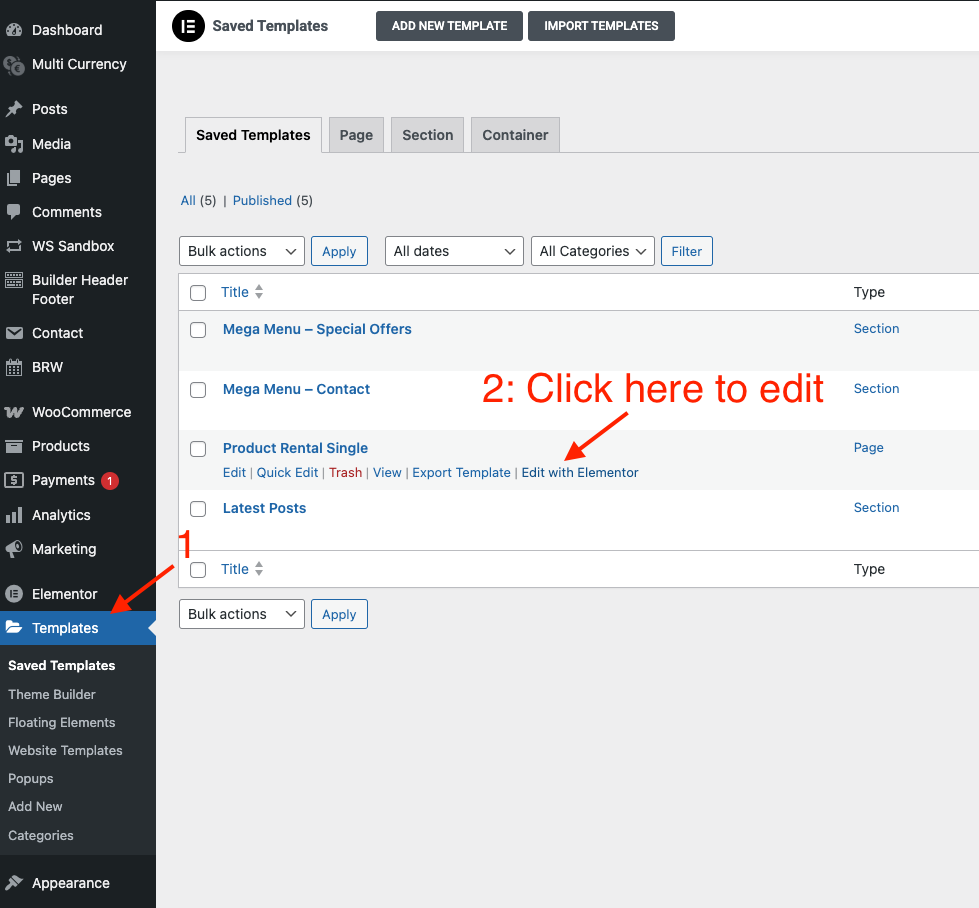979x908 pixels.
Task: Click the Elementor logo icon in header
Action: click(188, 26)
